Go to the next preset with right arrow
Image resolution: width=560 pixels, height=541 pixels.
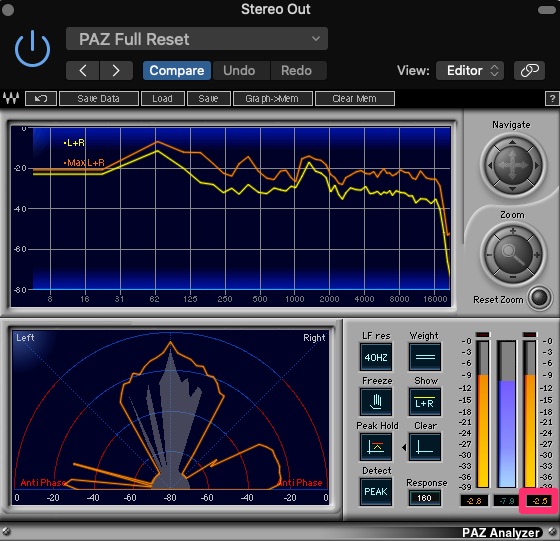point(116,70)
